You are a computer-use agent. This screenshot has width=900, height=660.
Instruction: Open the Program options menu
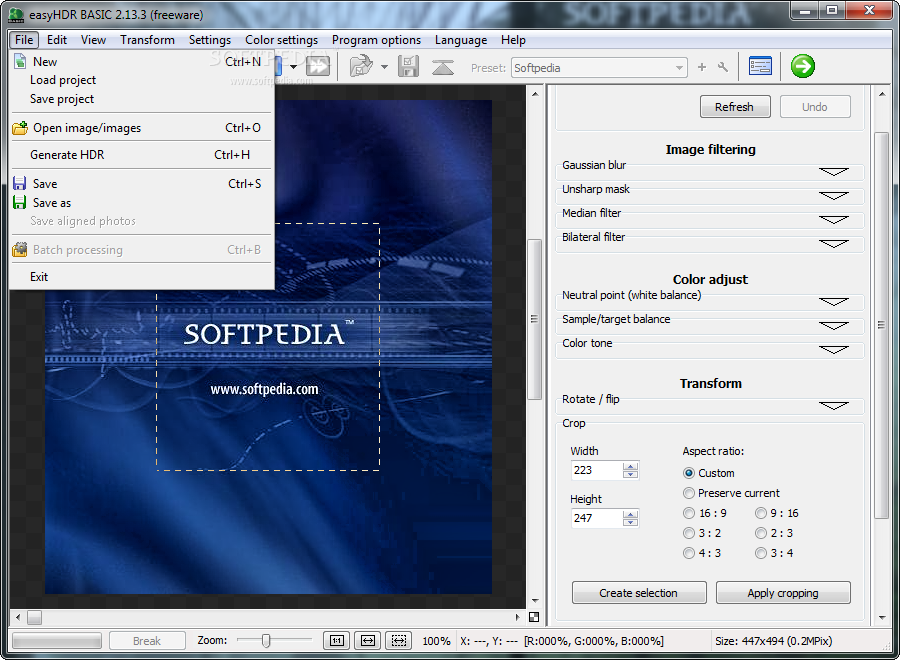tap(376, 40)
